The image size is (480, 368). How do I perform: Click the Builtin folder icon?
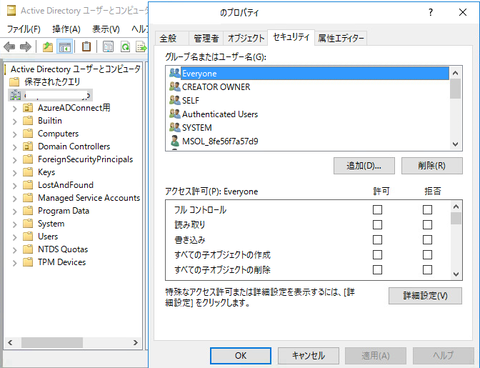(28, 121)
